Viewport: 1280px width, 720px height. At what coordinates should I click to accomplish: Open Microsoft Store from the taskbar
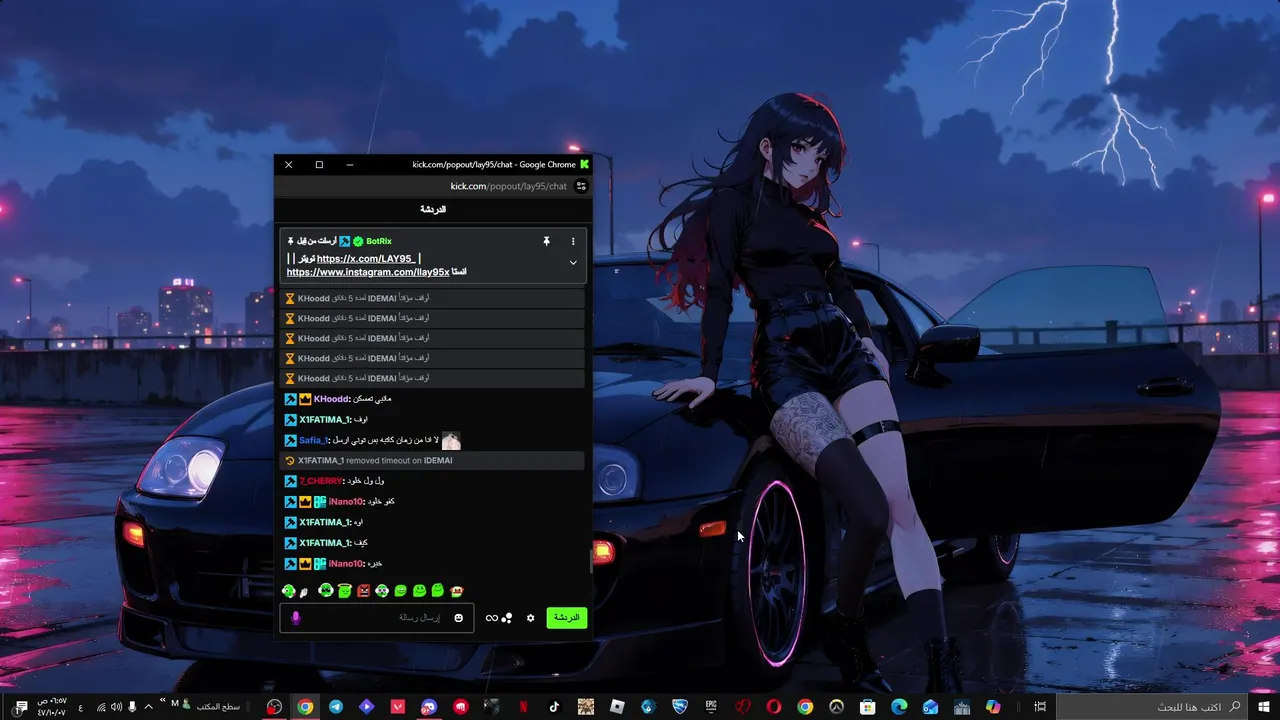tap(868, 707)
